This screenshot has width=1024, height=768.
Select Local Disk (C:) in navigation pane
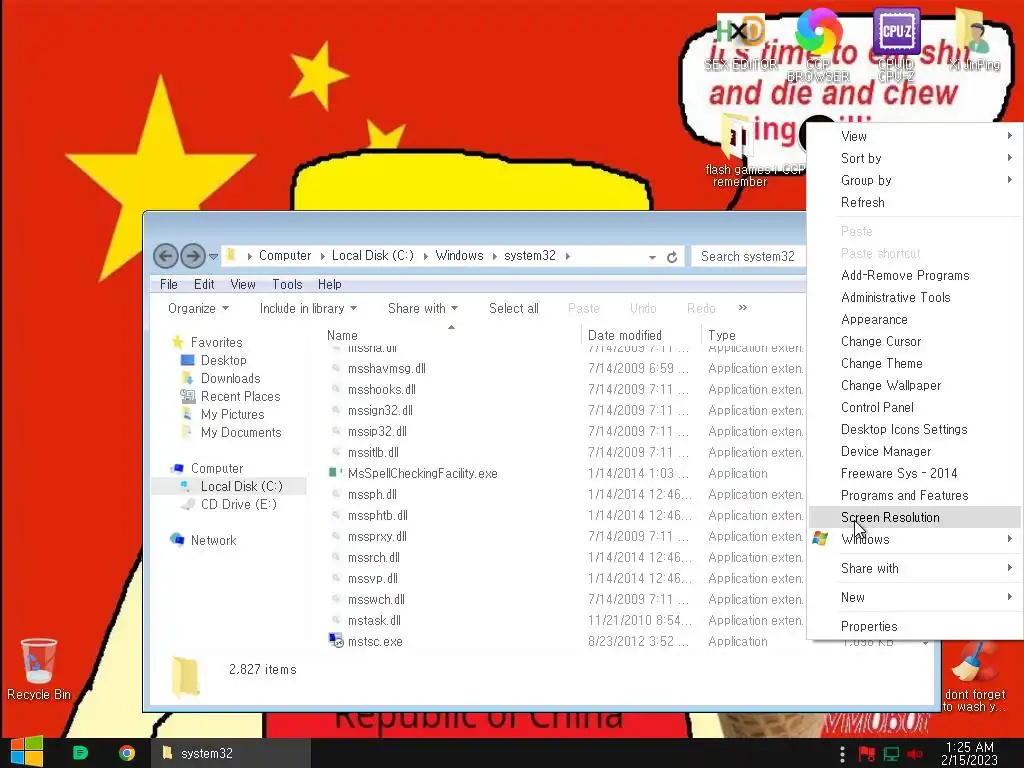pyautogui.click(x=242, y=486)
